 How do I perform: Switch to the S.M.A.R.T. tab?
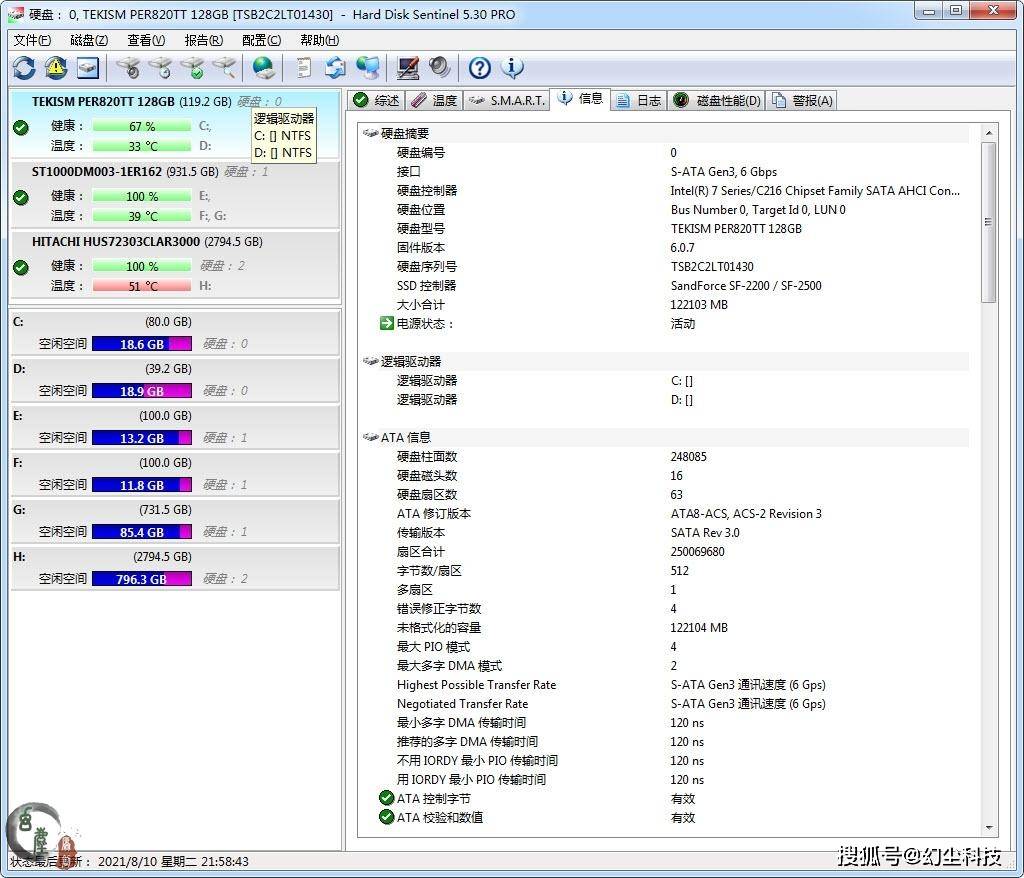509,100
